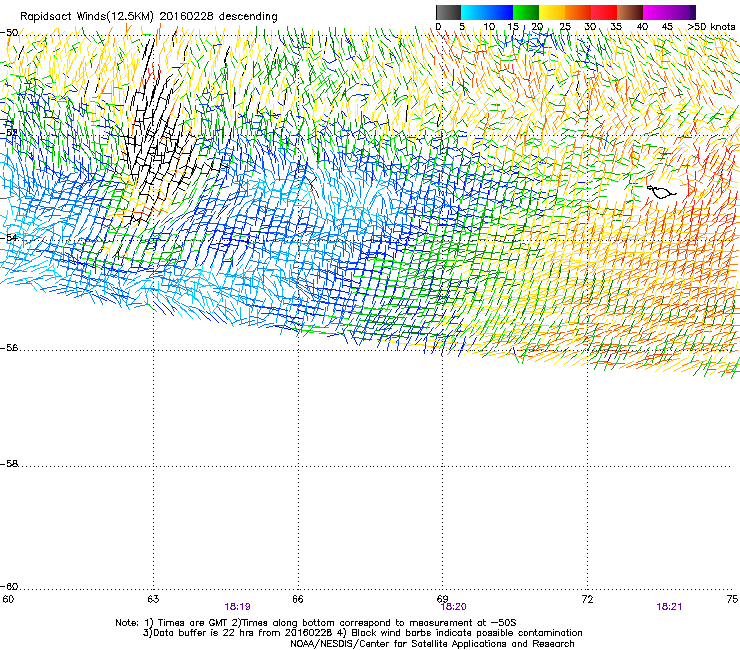Click the yellow 20-25 knots legend swatch
This screenshot has width=740, height=650.
[552, 12]
